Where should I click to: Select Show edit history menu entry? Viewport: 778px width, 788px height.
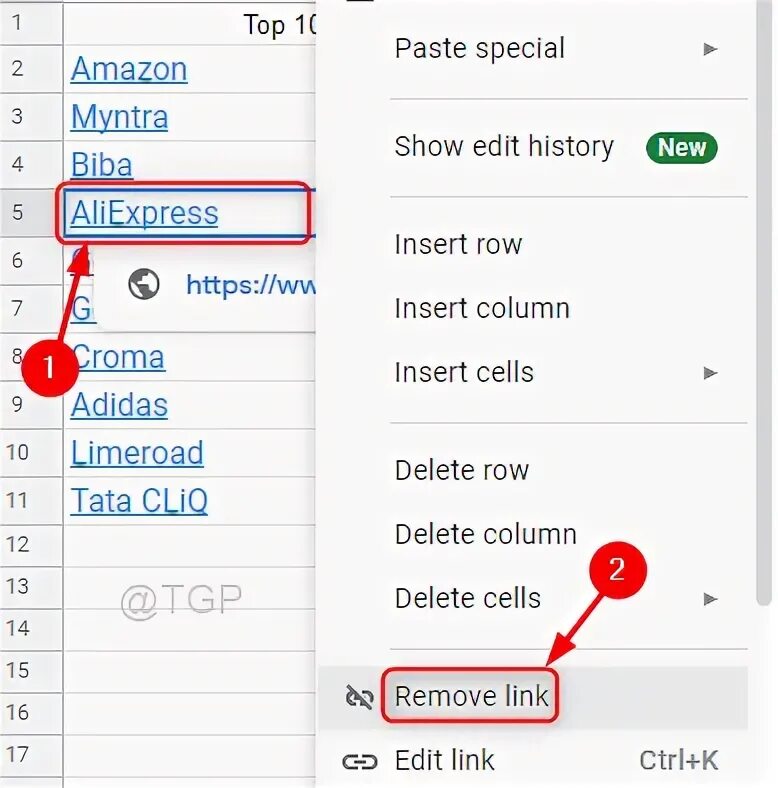pyautogui.click(x=533, y=147)
